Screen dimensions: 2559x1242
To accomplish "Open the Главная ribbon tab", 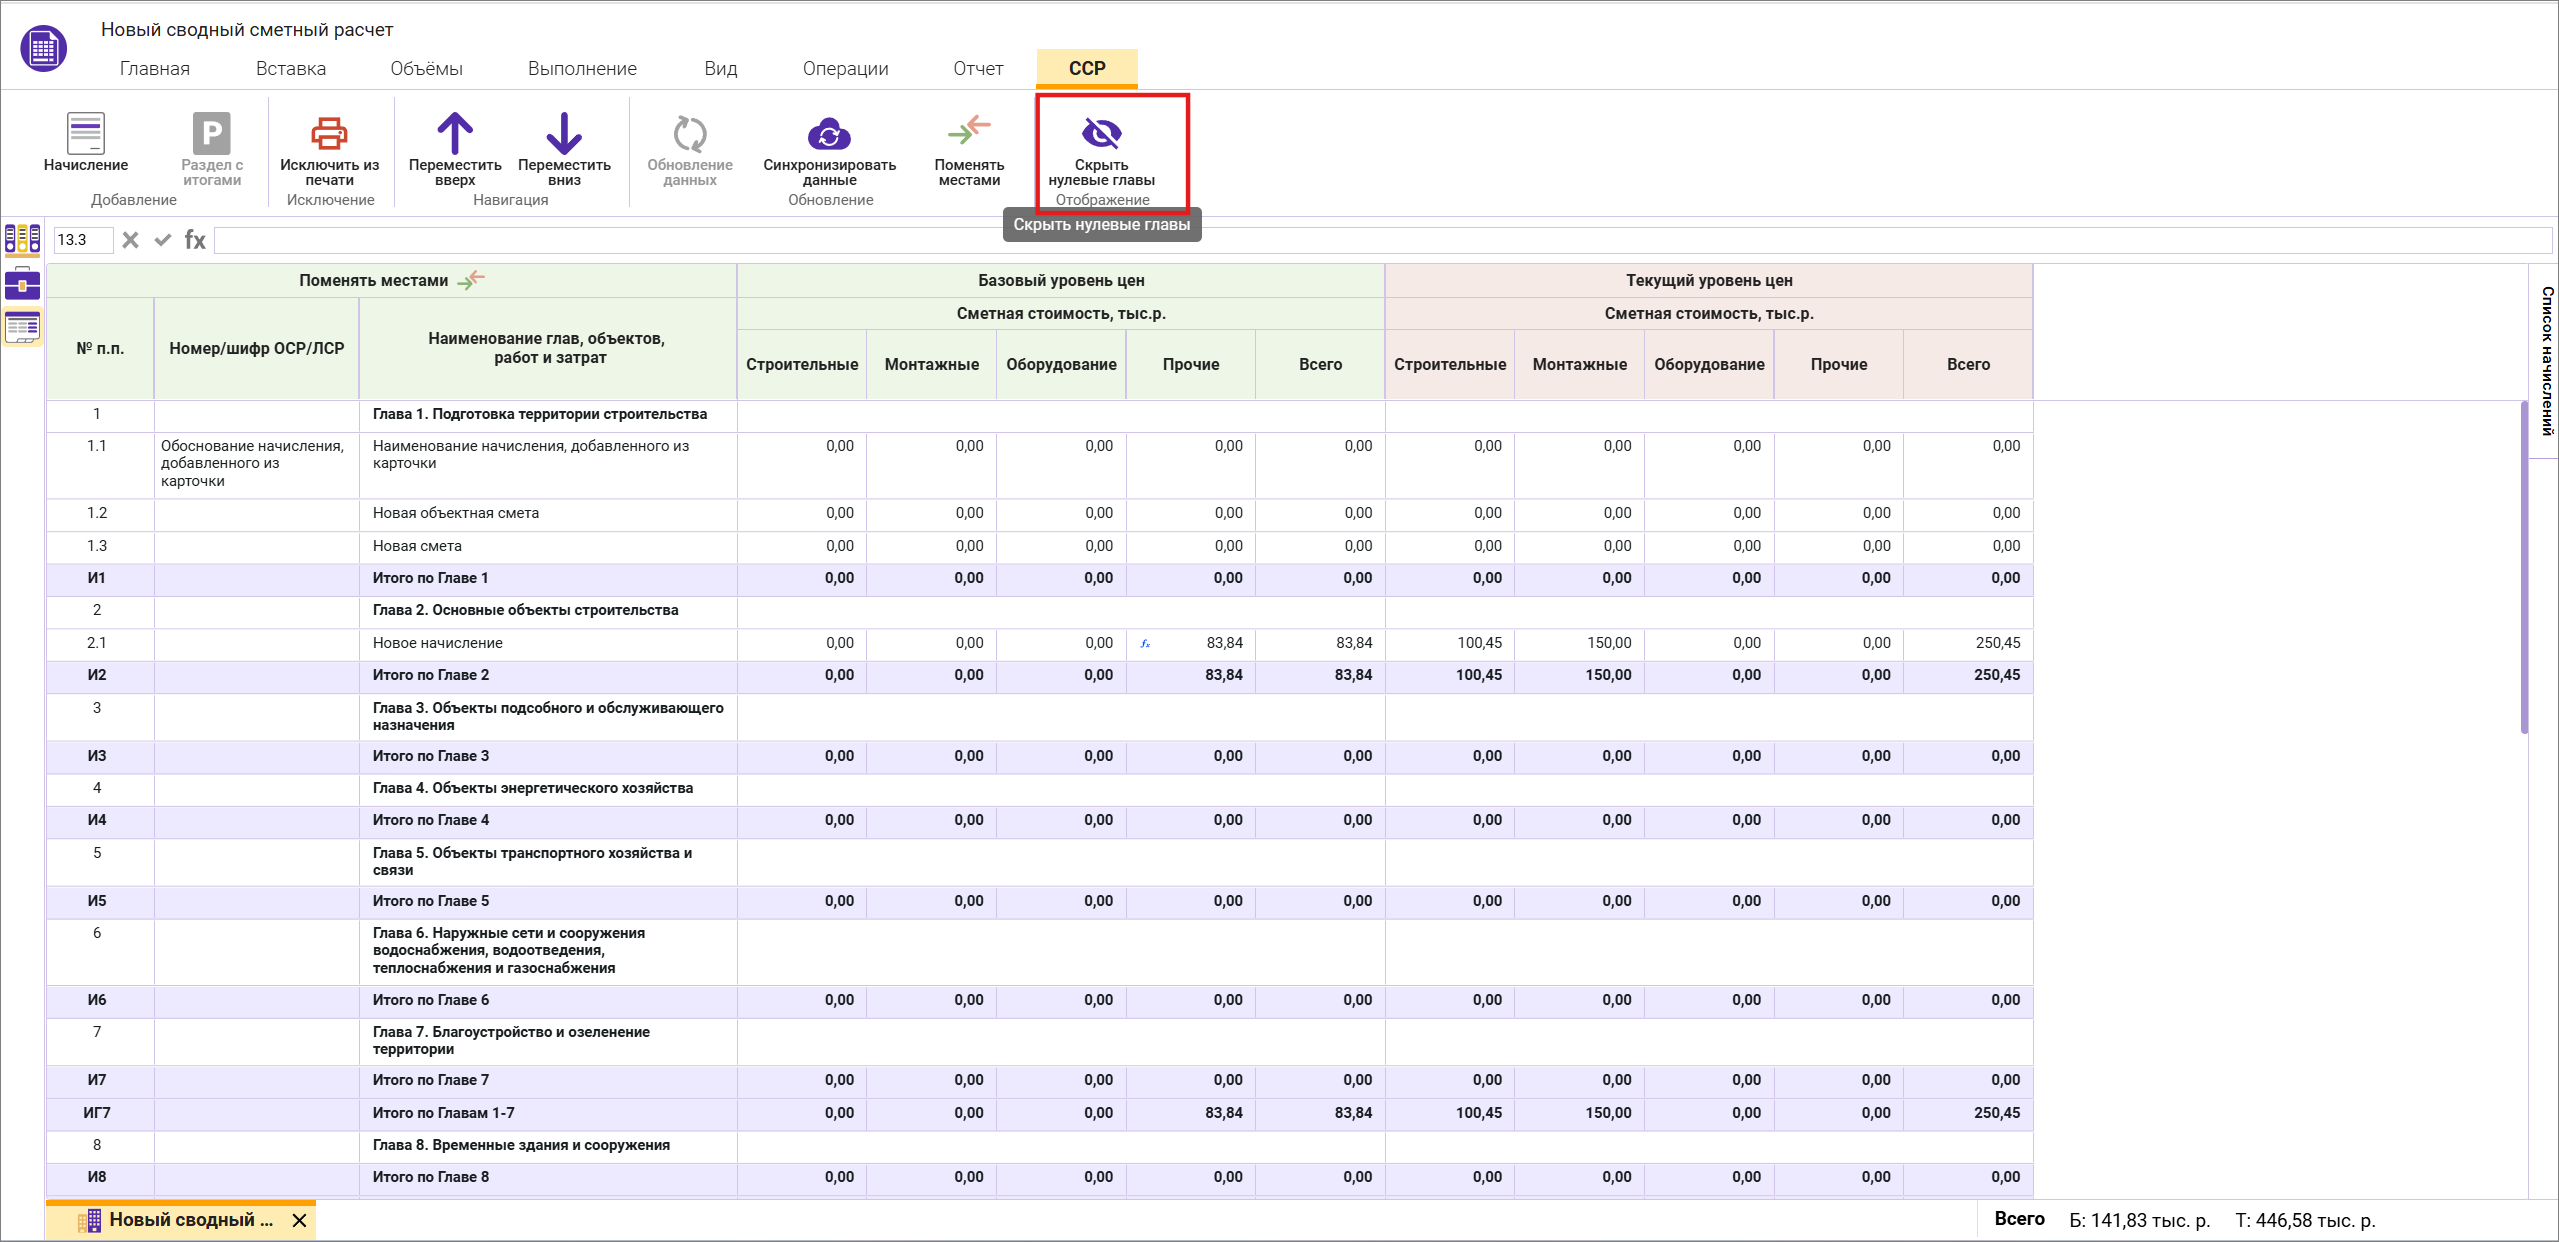I will tap(155, 69).
